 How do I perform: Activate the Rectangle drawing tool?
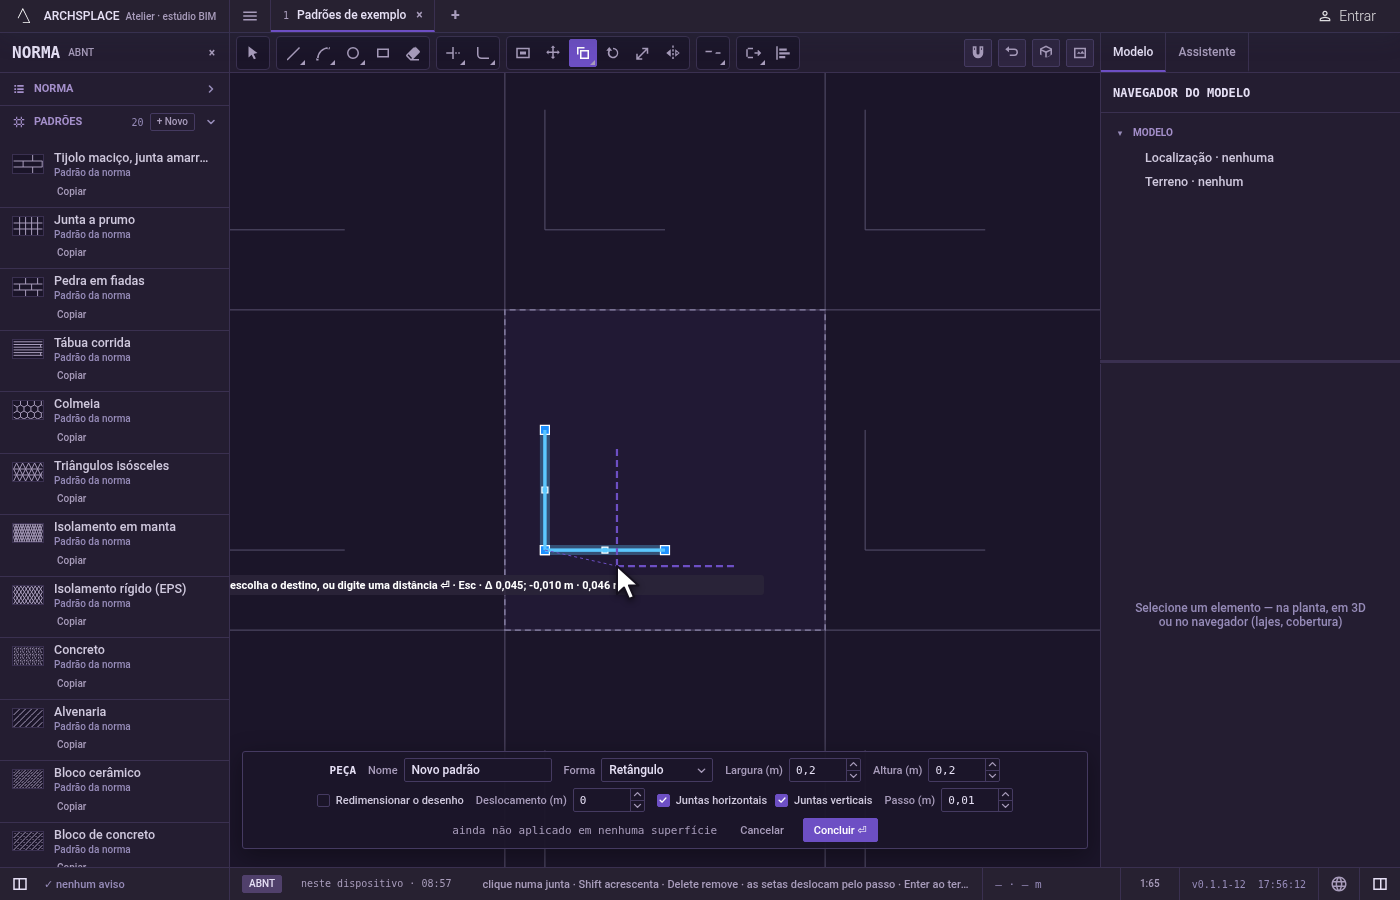383,53
